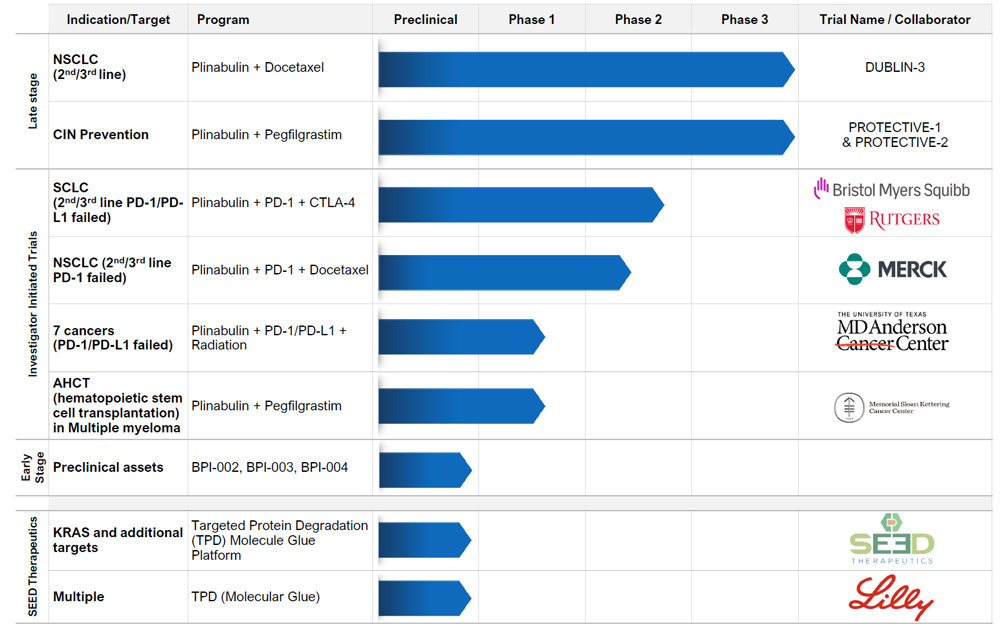Select the 7 cancers indication cell
The image size is (1000, 631).
pyautogui.click(x=113, y=338)
